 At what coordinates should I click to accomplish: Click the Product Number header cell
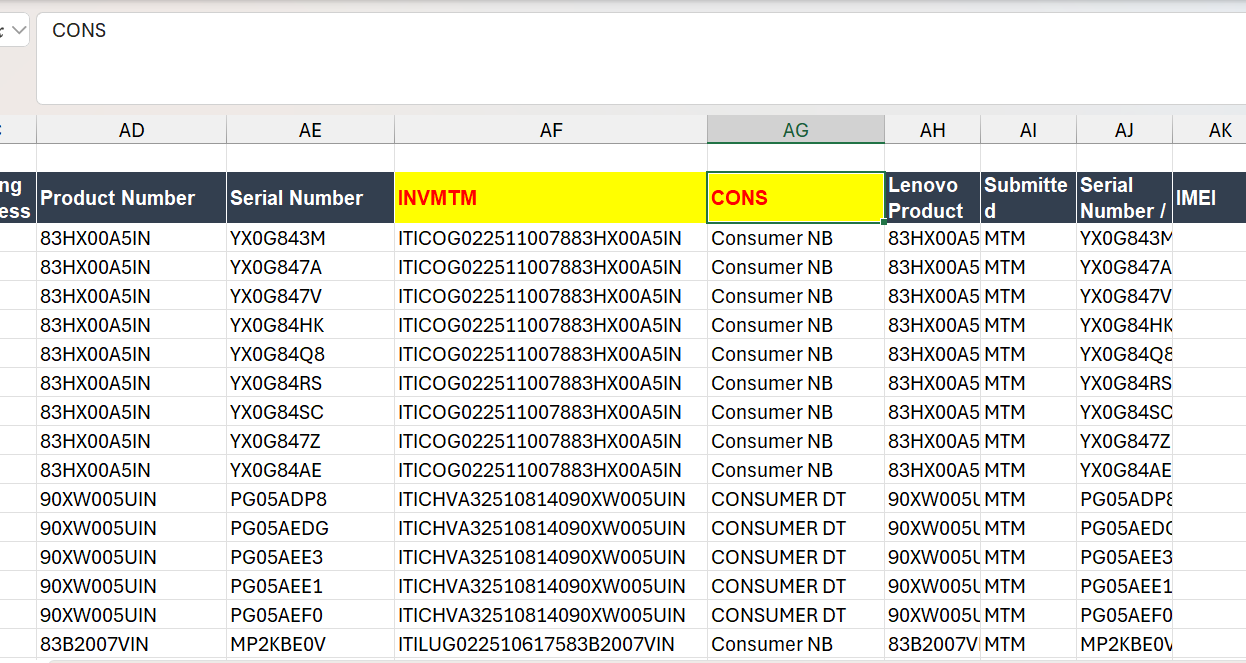(x=131, y=198)
